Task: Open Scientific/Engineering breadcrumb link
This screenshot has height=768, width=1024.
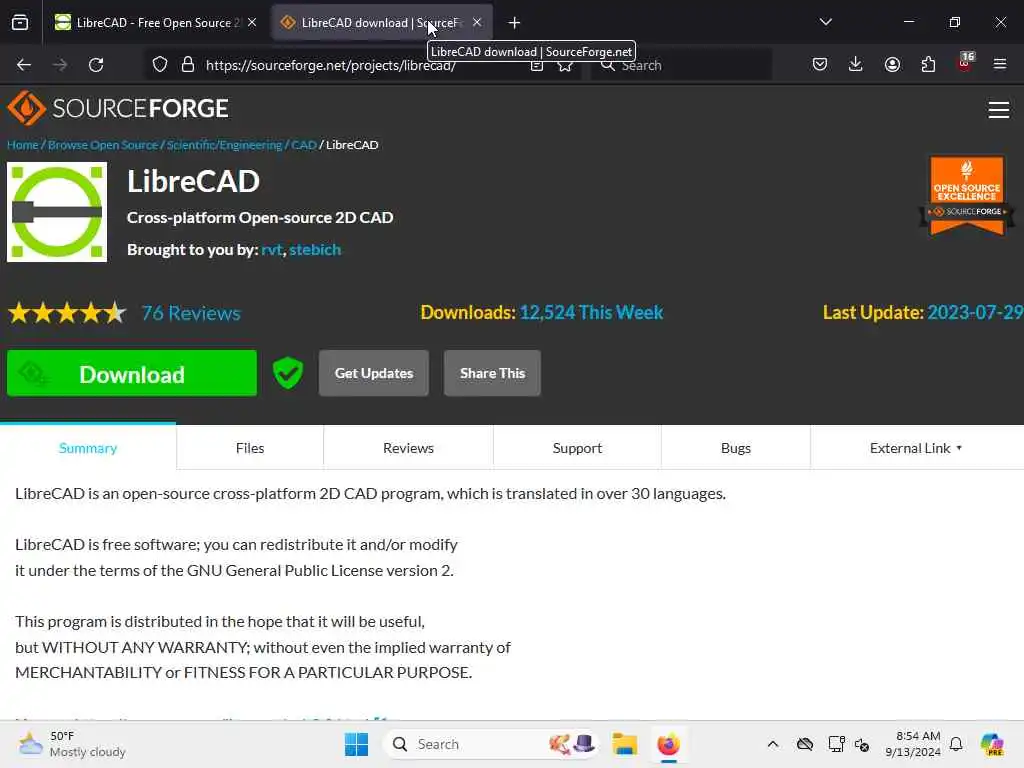Action: click(224, 145)
